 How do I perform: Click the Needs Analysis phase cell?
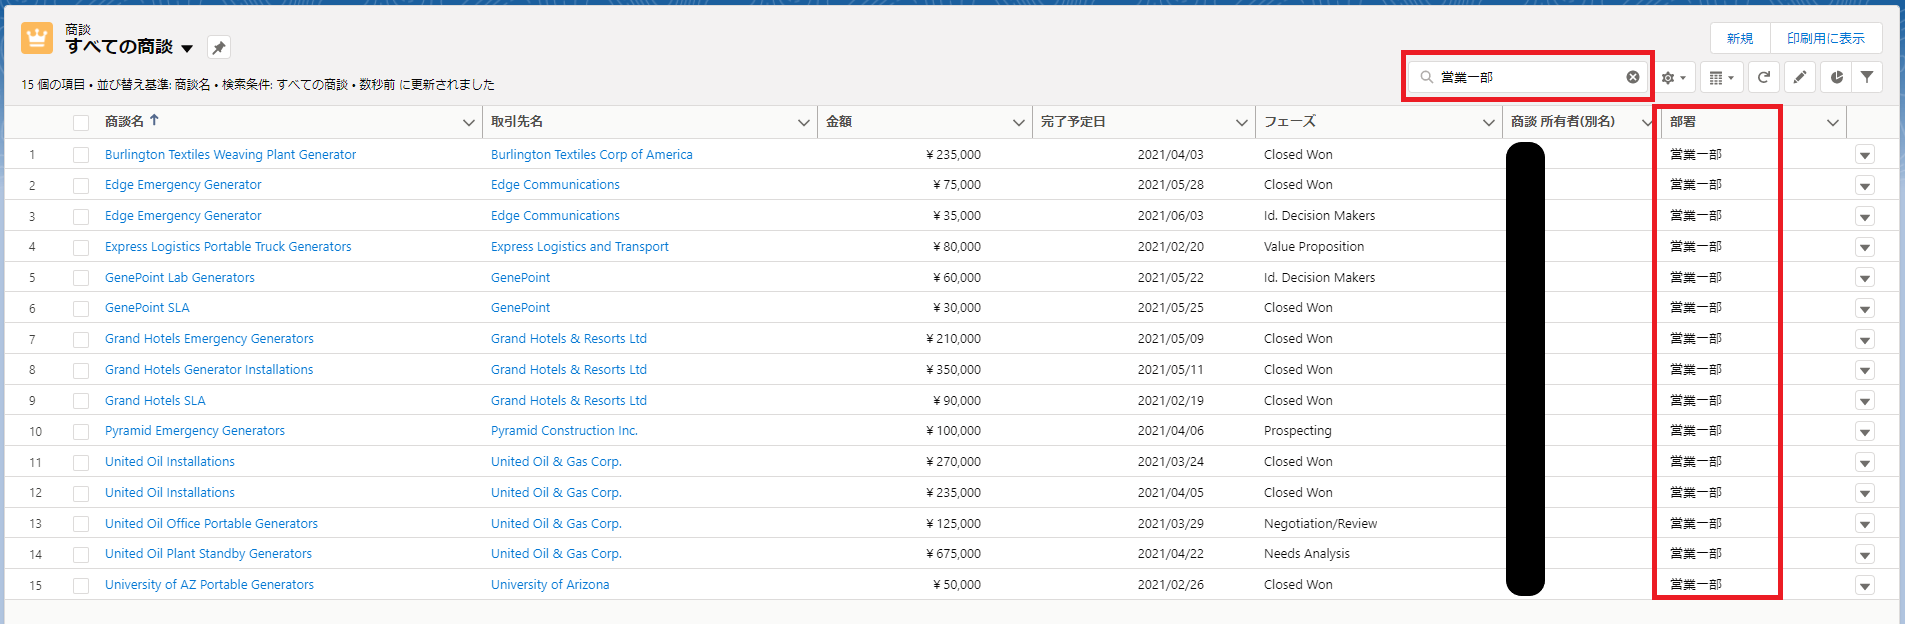point(1307,553)
